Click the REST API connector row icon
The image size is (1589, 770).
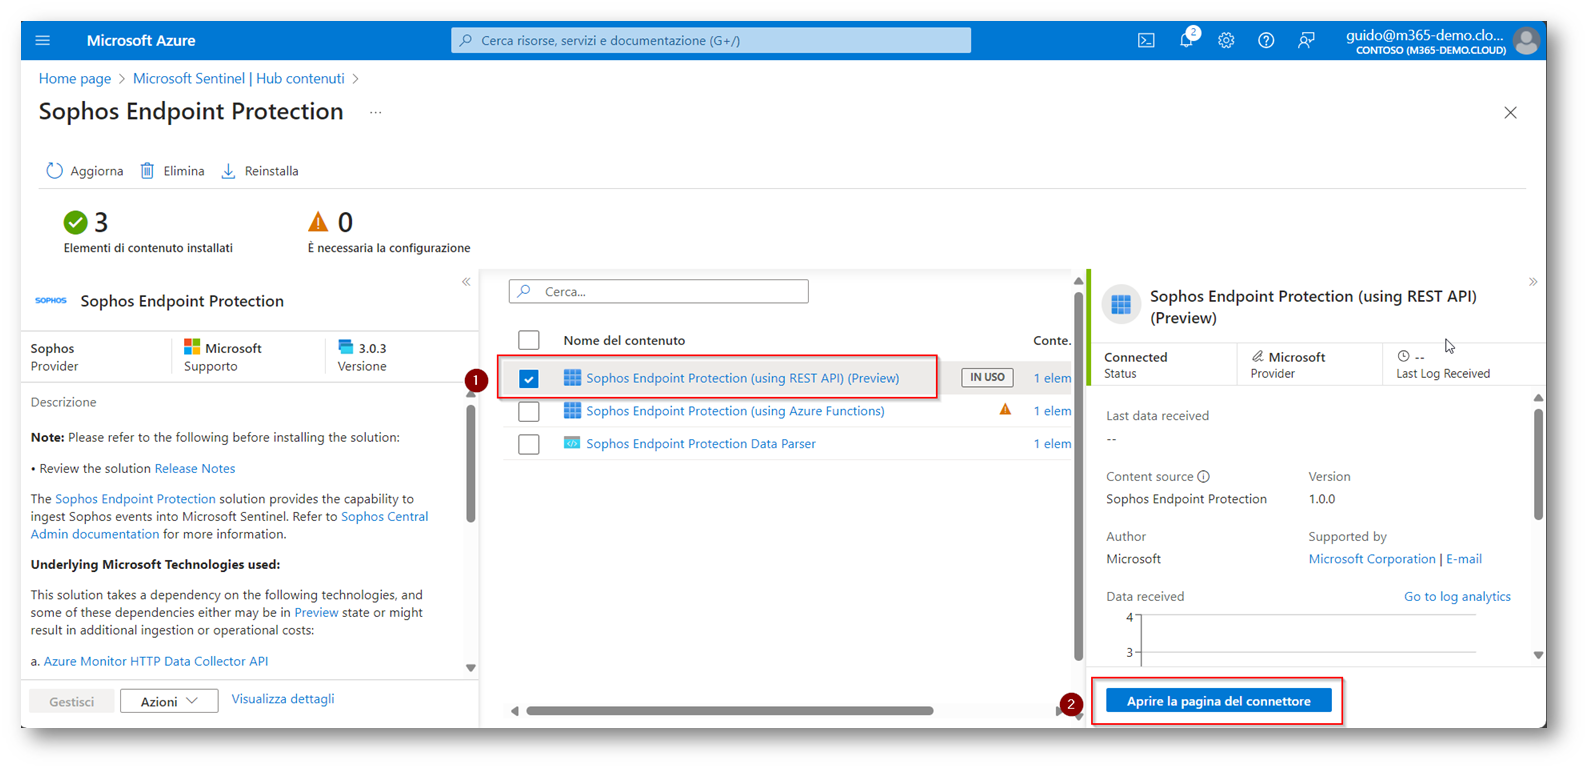coord(572,377)
